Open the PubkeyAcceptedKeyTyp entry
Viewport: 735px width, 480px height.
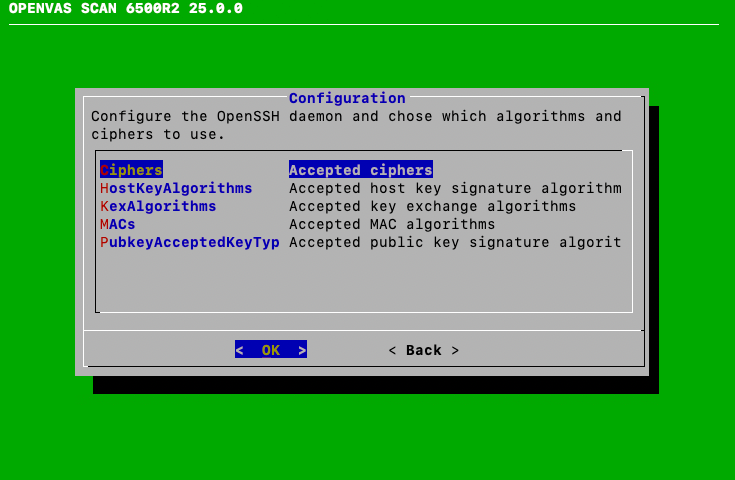click(x=190, y=242)
